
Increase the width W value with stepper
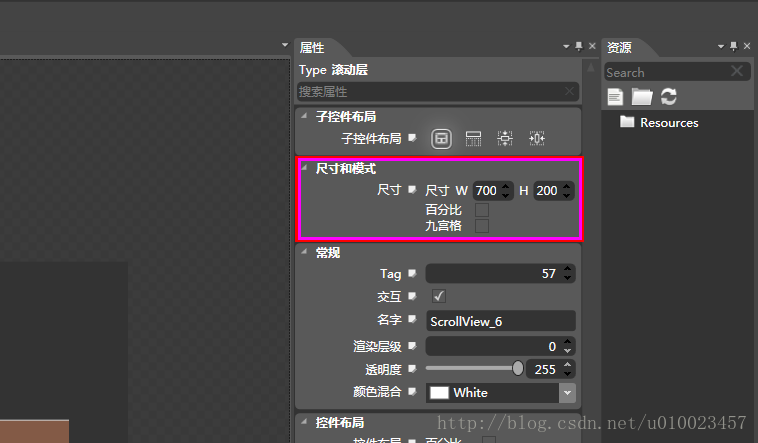coord(506,186)
